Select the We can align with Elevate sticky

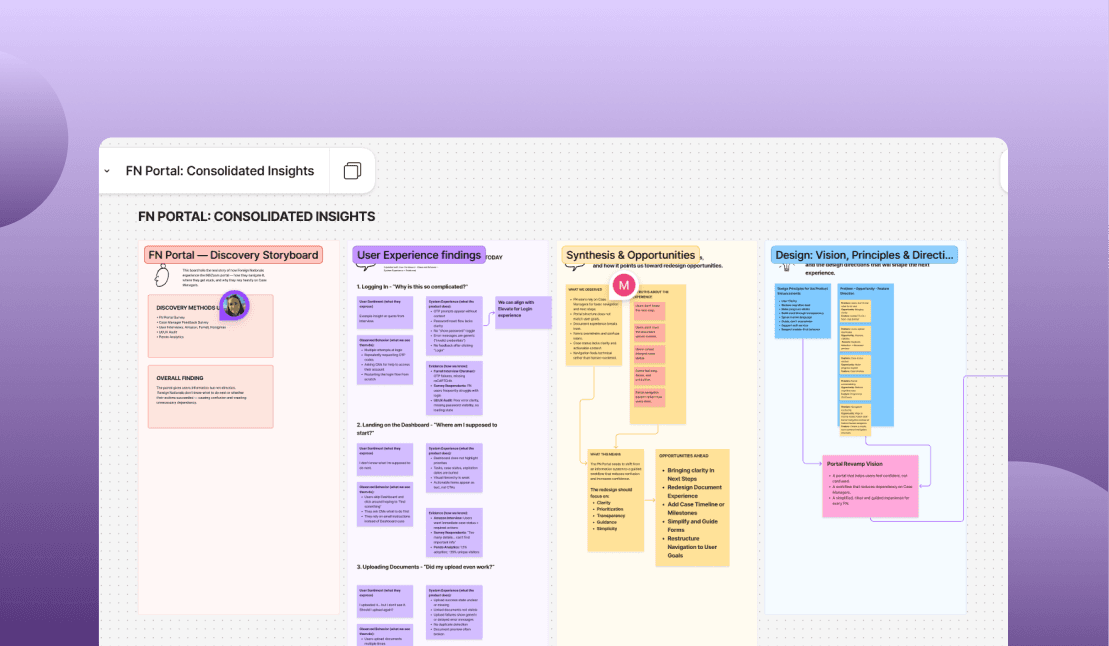tap(523, 312)
